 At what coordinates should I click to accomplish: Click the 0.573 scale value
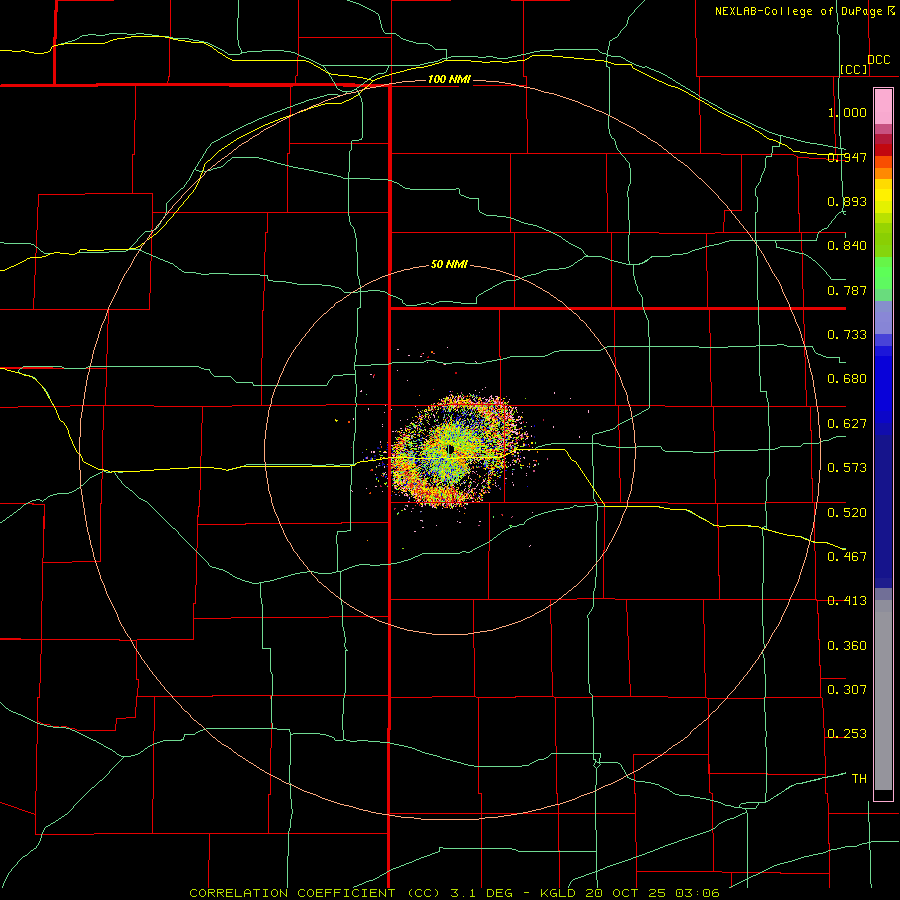point(847,468)
